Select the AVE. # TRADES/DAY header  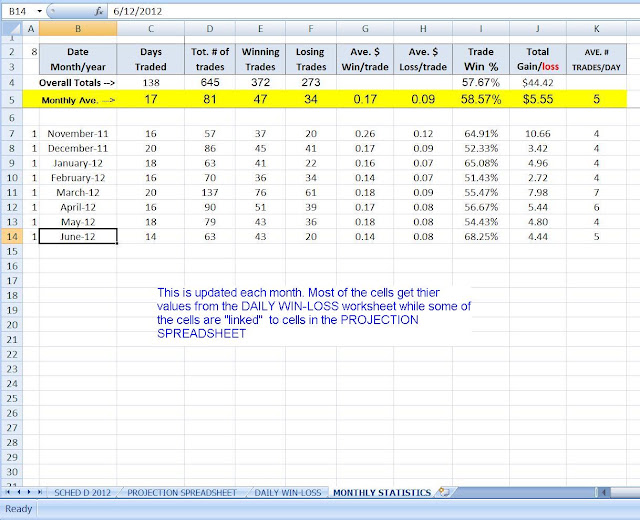coord(596,59)
